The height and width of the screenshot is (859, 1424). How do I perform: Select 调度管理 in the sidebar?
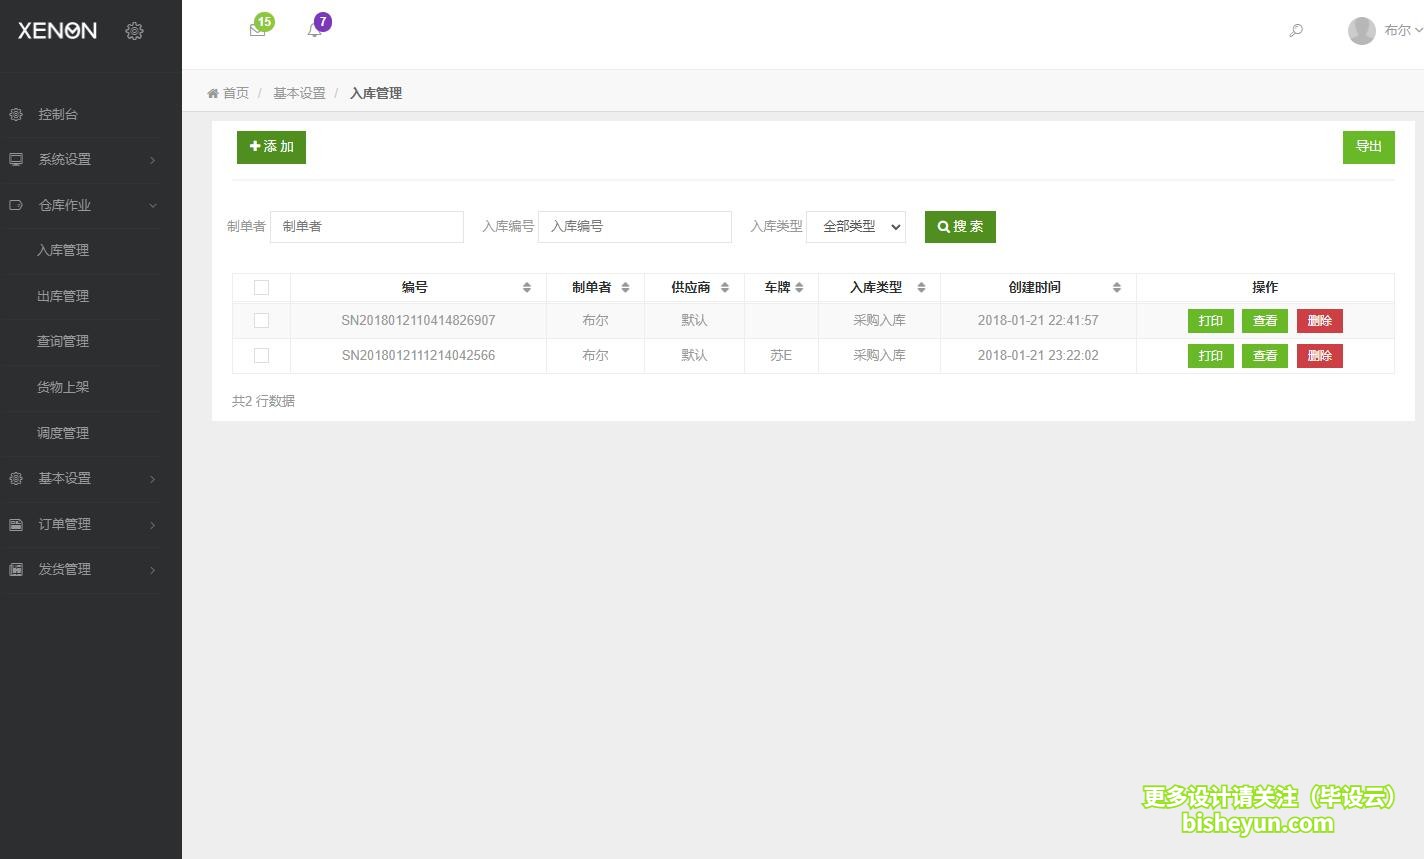point(63,433)
